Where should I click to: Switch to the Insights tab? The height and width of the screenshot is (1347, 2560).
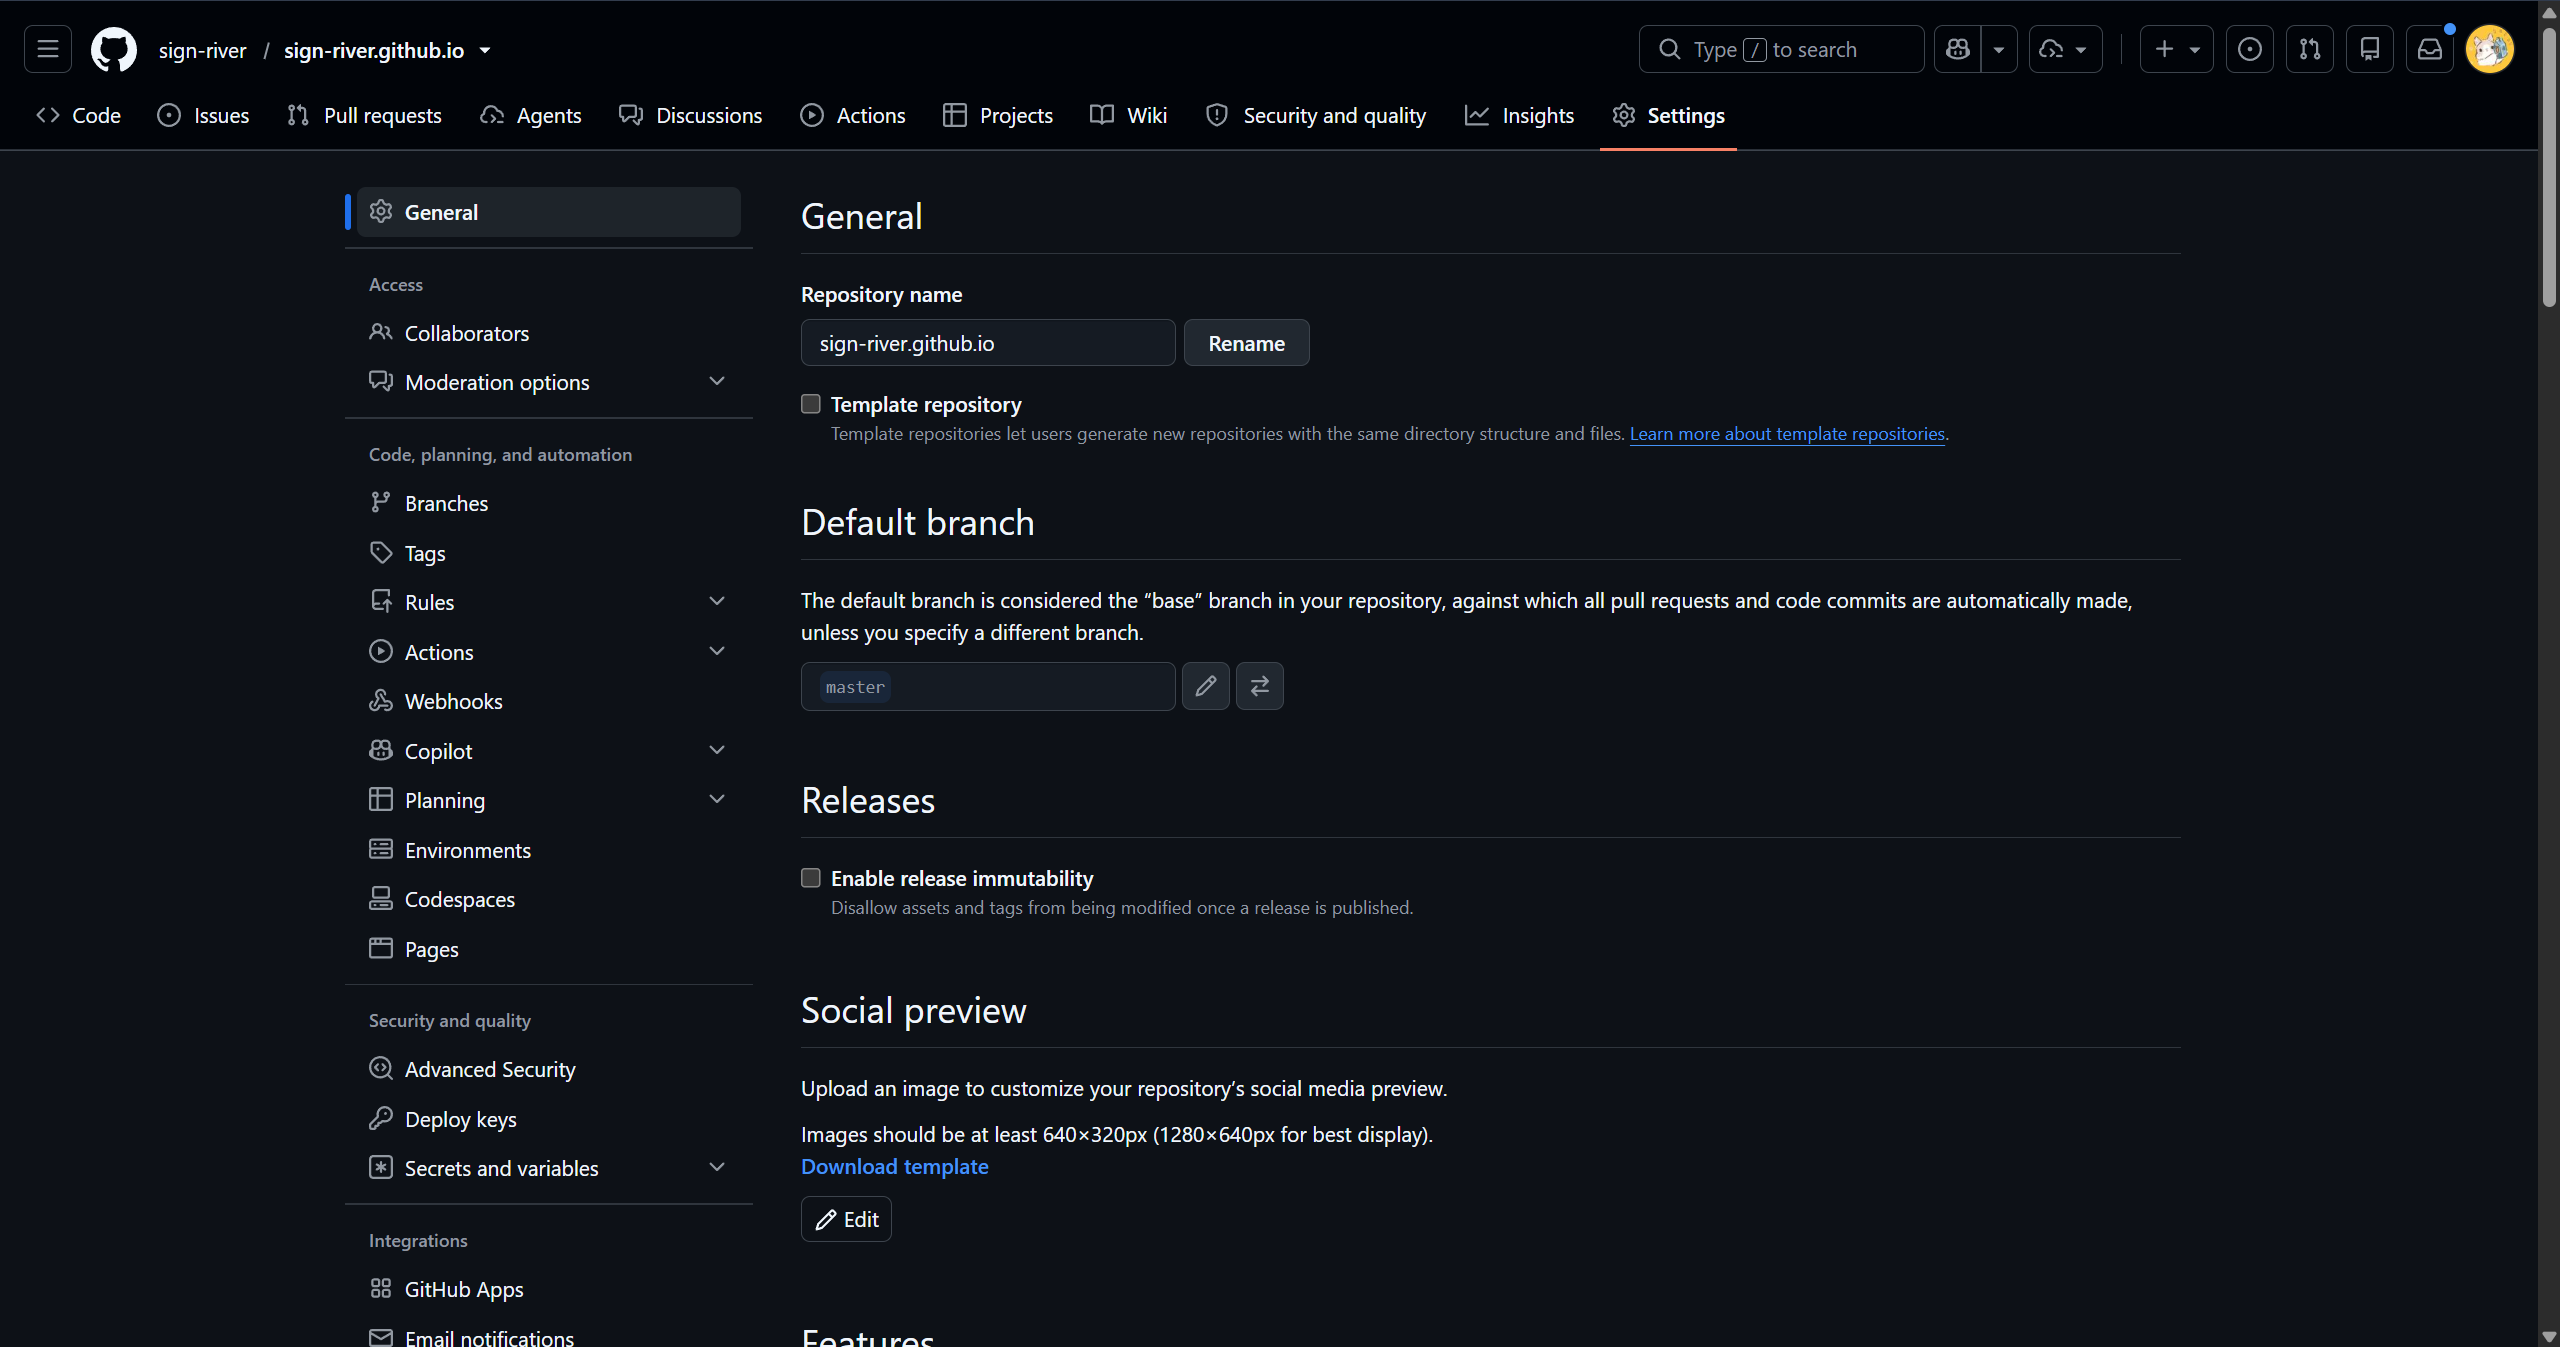click(1520, 115)
